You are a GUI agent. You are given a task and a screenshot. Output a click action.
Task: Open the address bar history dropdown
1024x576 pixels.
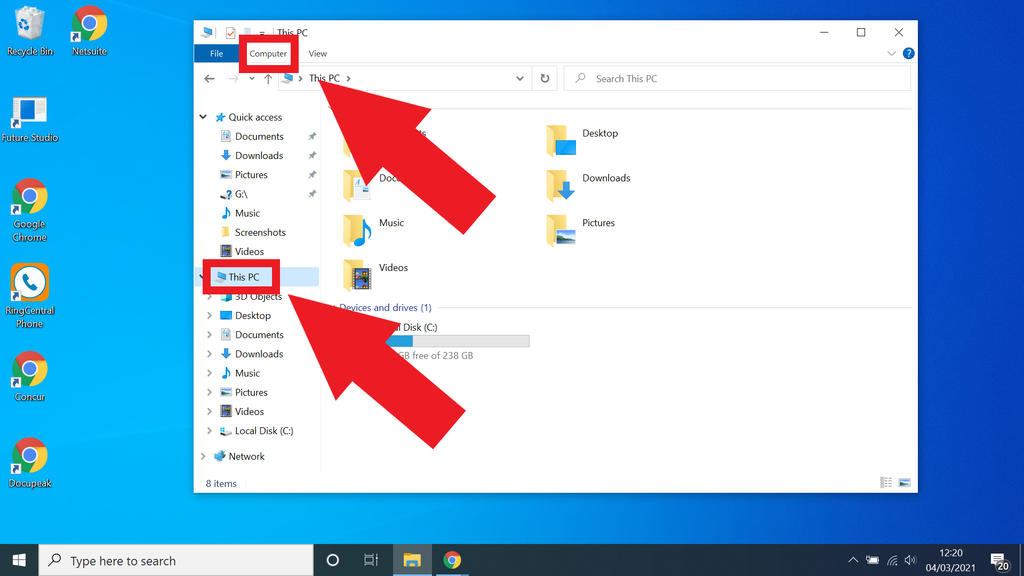coord(519,78)
